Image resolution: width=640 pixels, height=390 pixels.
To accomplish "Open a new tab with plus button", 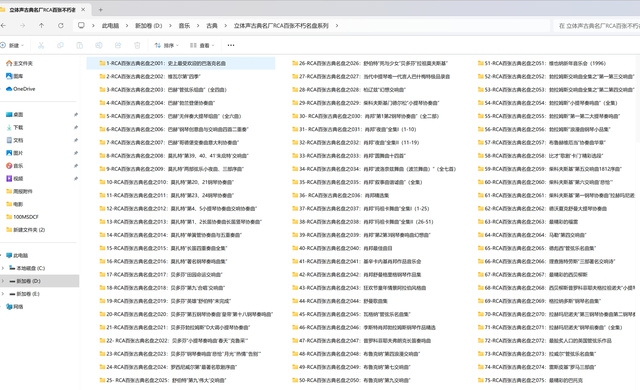I will (x=100, y=9).
